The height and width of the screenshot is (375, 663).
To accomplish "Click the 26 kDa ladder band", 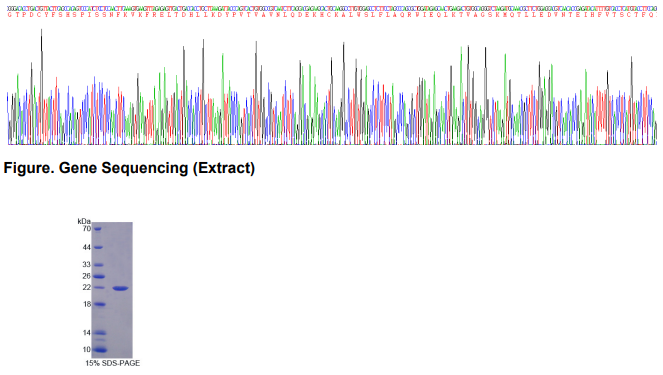I will pyautogui.click(x=99, y=276).
